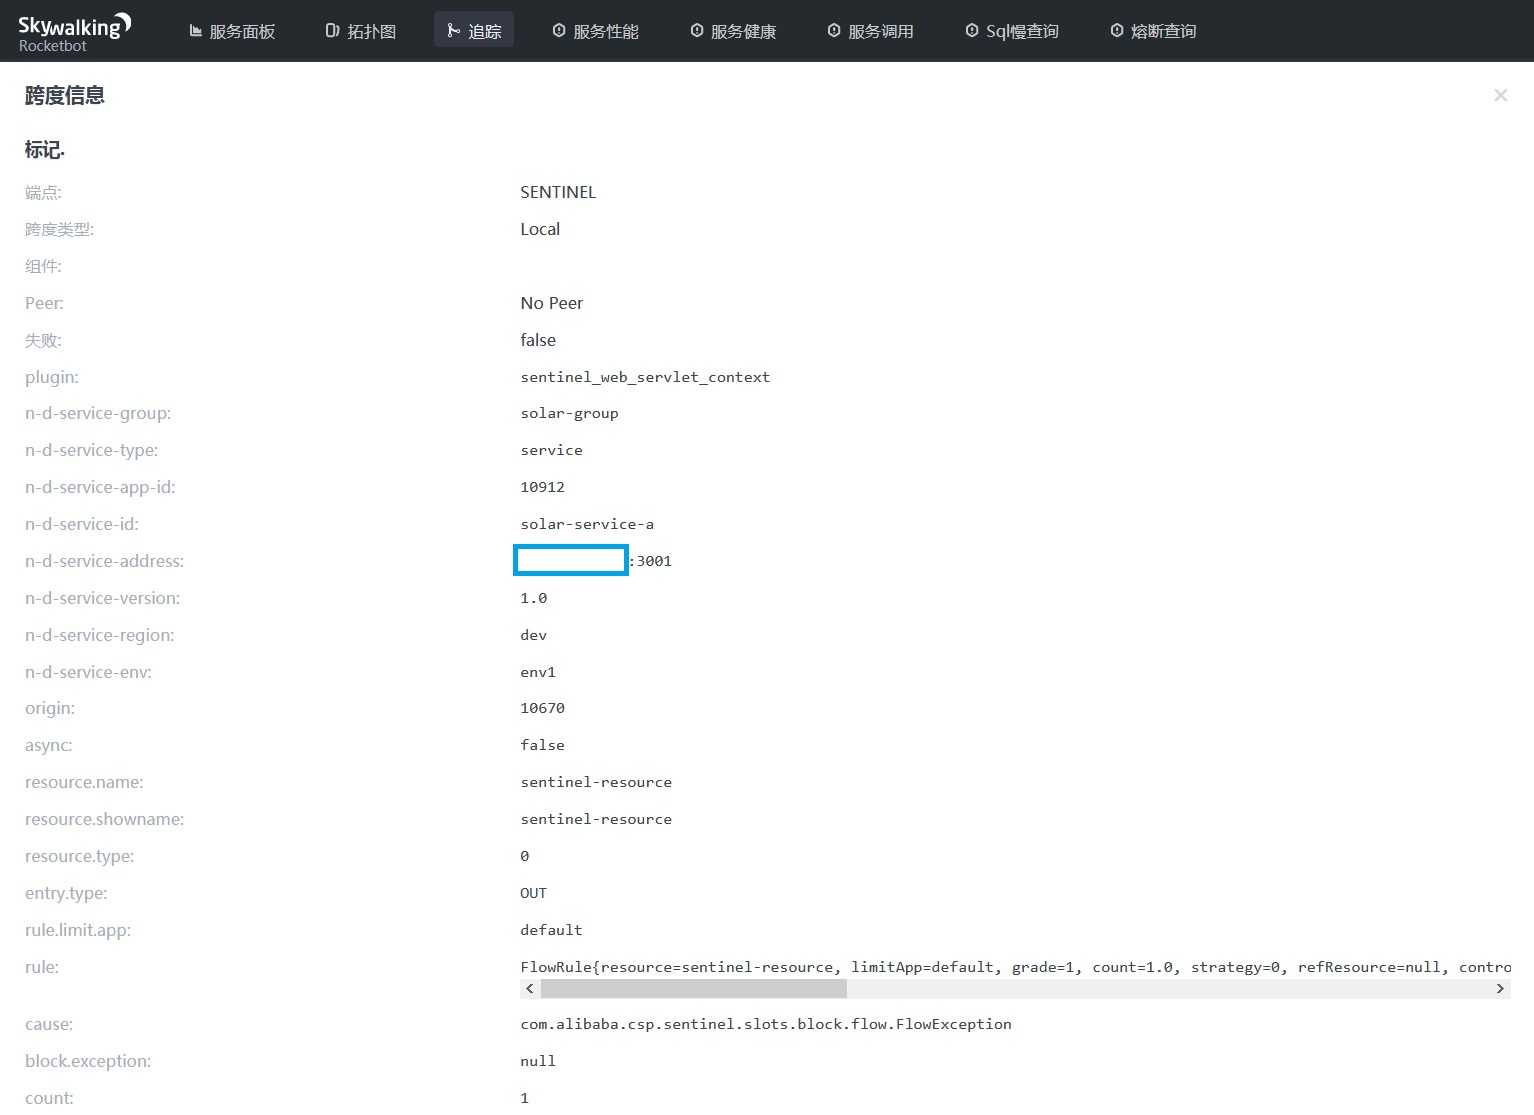This screenshot has height=1115, width=1534.
Task: Switch to the 拓扑图 tab
Action: pyautogui.click(x=361, y=31)
